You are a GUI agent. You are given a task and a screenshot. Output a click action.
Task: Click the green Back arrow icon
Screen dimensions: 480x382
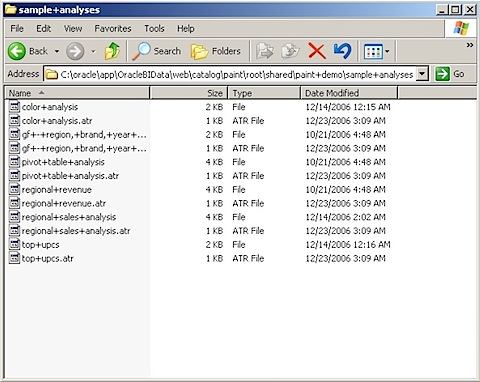16,51
